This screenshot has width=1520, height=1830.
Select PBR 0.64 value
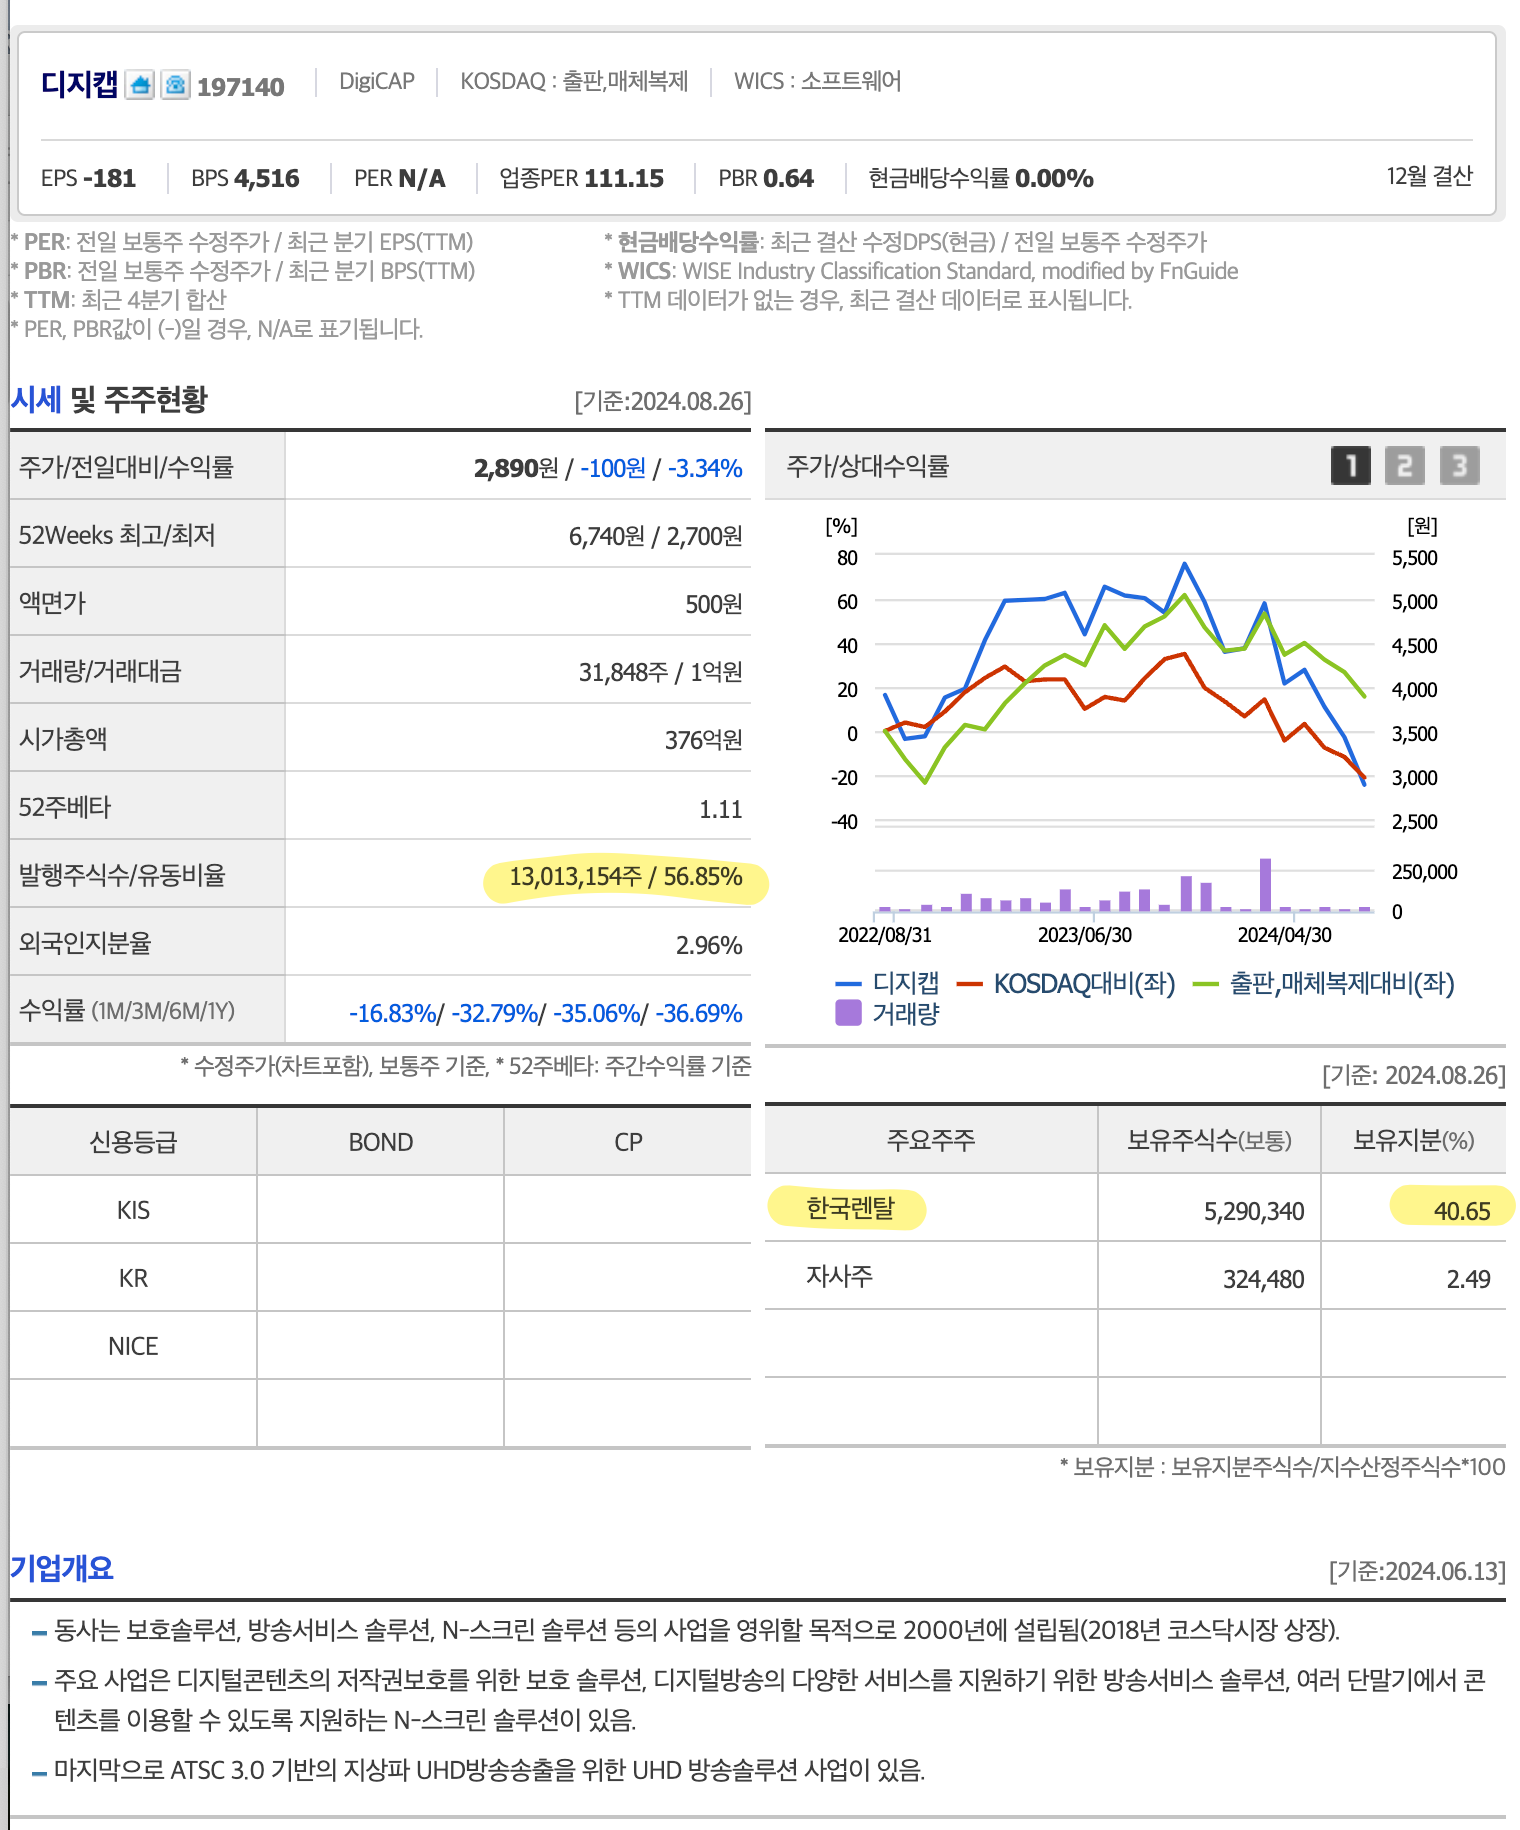766,178
